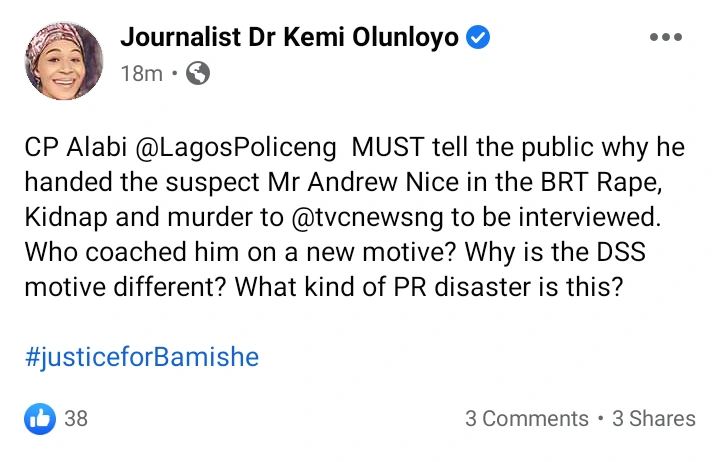The width and height of the screenshot is (720, 462).
Task: View the 3 Shares list
Action: (654, 419)
